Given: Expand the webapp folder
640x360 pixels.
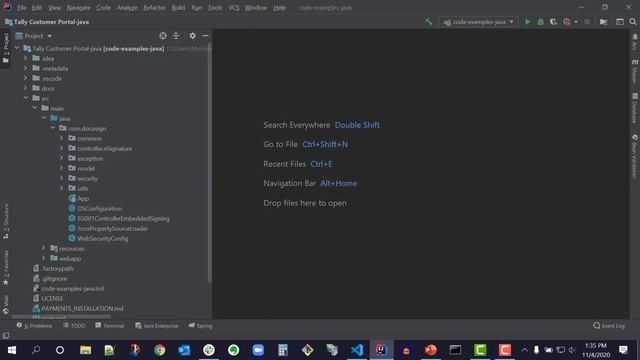Looking at the screenshot, I should 44,258.
